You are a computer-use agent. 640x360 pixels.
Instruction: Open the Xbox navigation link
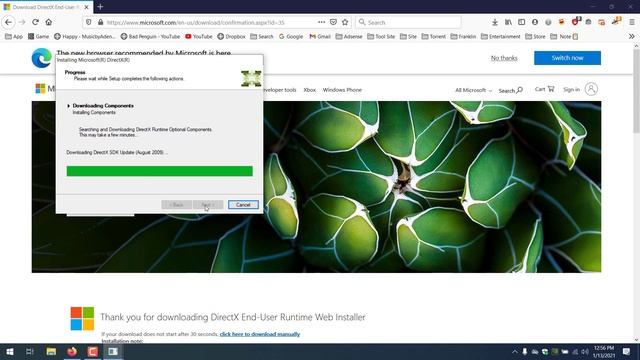[x=309, y=90]
